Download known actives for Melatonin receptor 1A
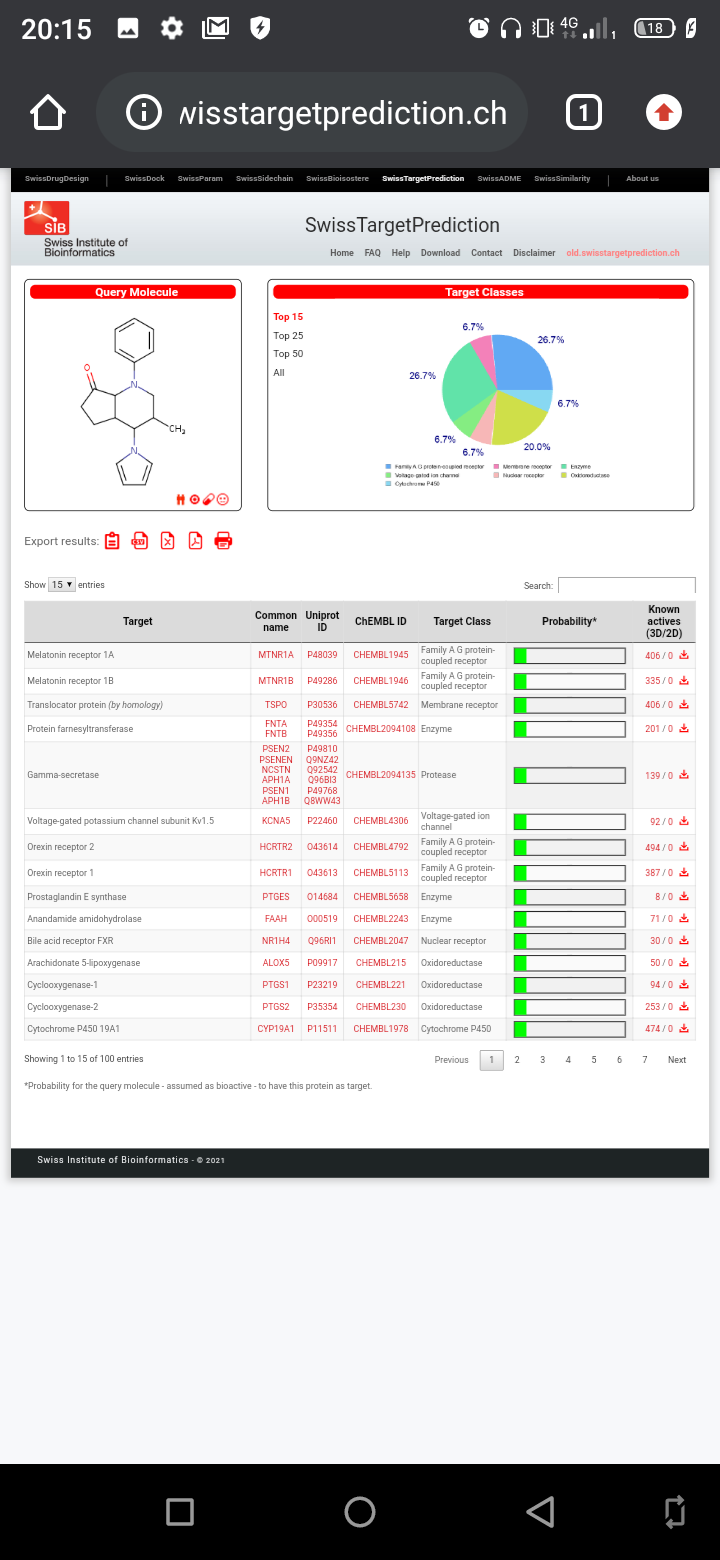The height and width of the screenshot is (1560, 720). click(x=684, y=655)
